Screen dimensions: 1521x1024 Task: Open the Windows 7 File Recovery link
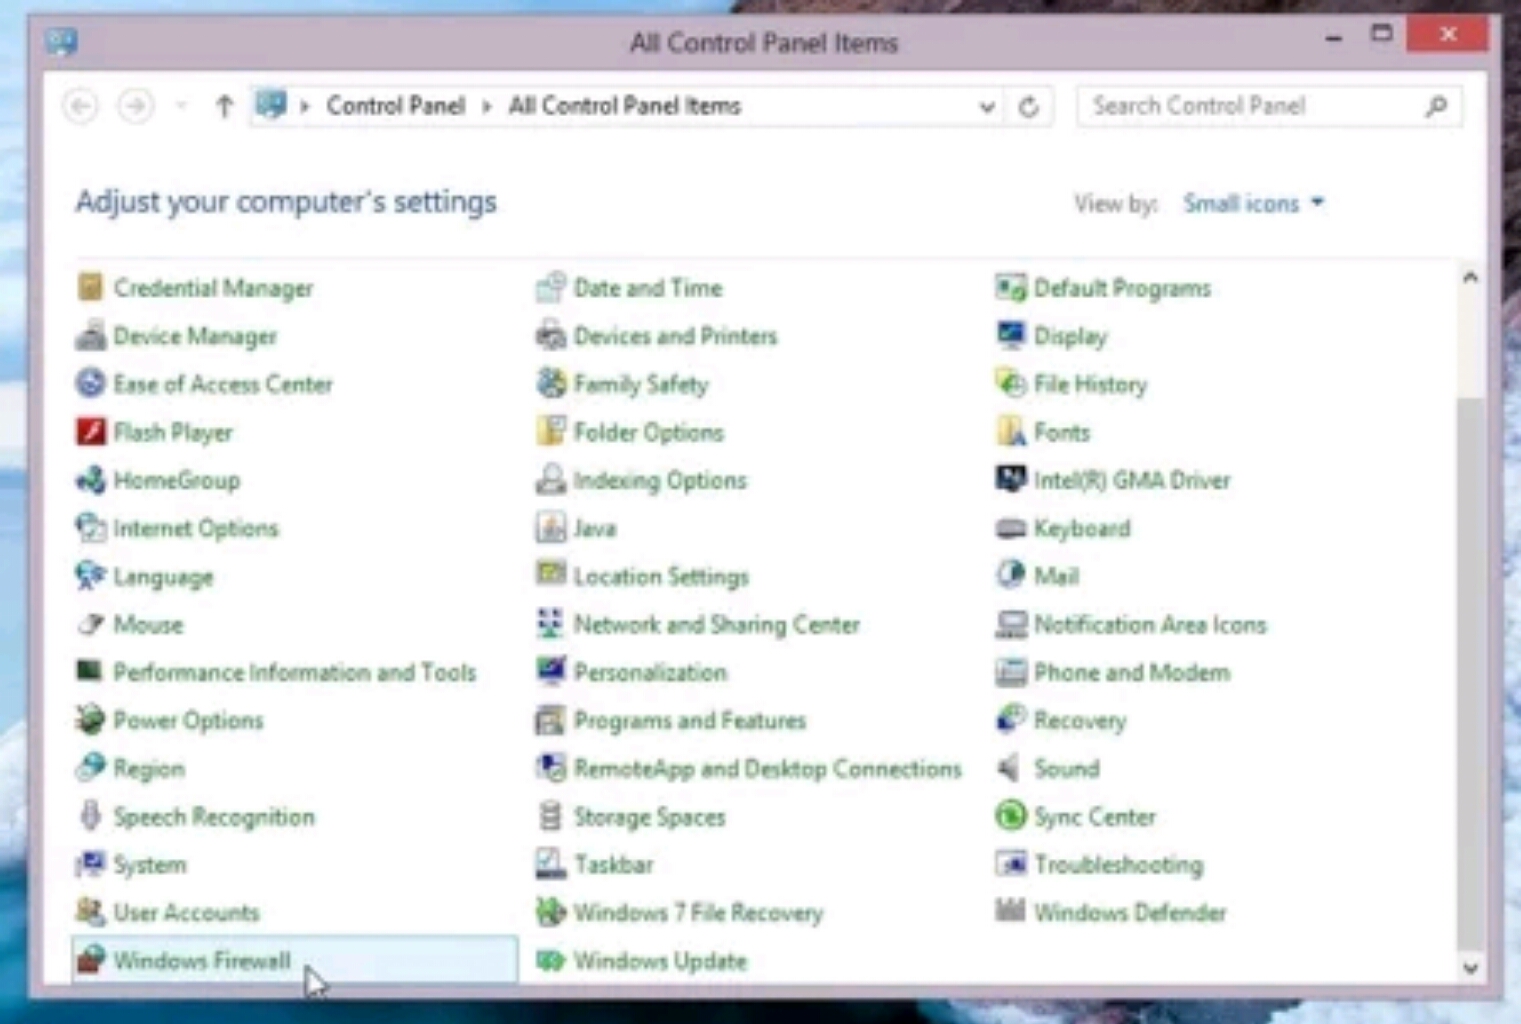[698, 912]
